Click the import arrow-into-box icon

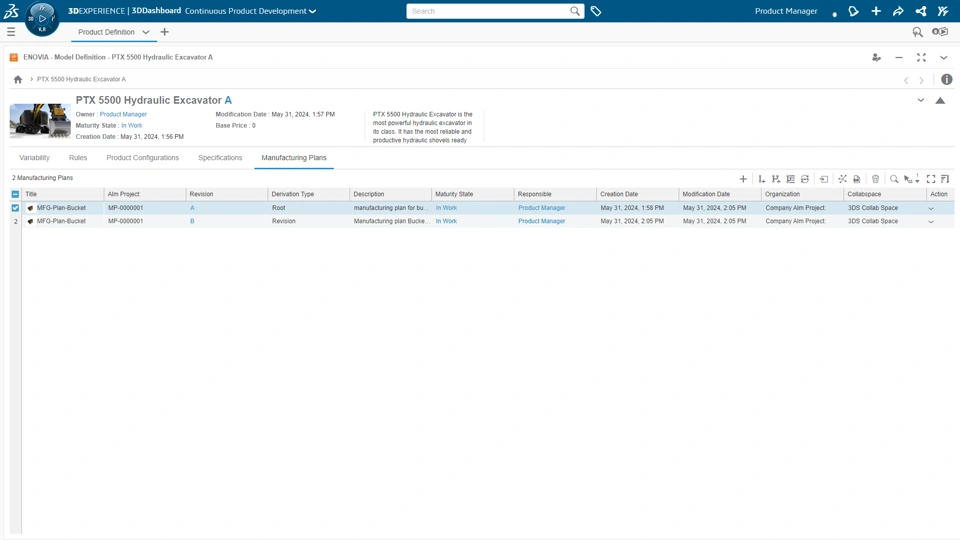click(824, 179)
